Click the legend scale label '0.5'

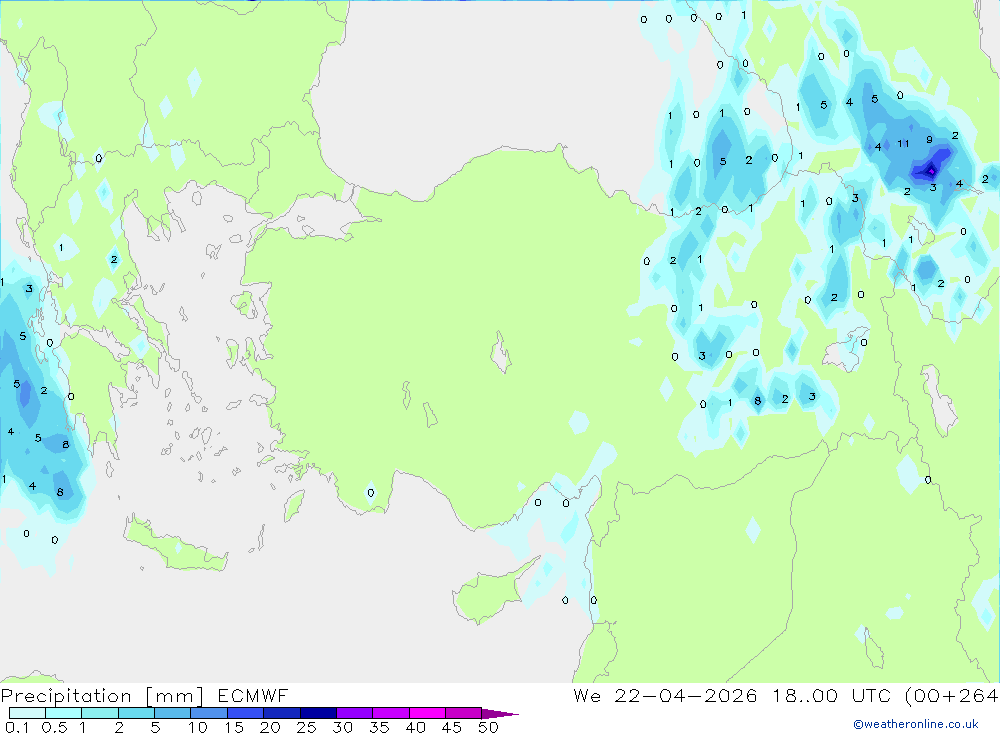54,727
